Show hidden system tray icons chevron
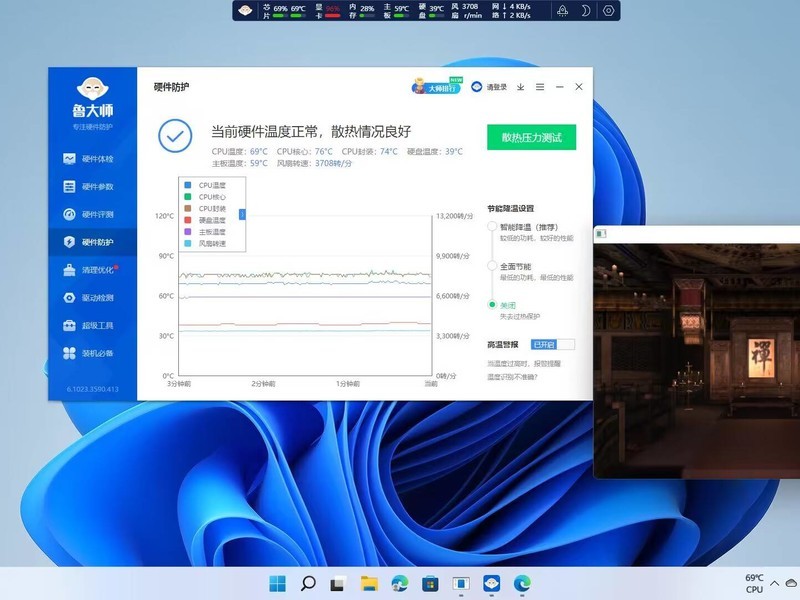The height and width of the screenshot is (600, 800). pos(774,583)
